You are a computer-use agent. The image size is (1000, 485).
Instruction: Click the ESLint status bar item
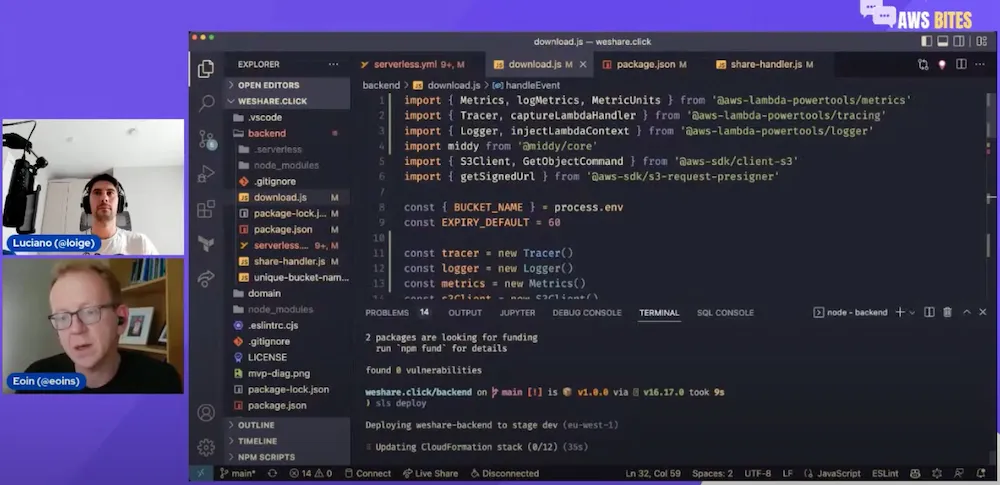pos(885,474)
